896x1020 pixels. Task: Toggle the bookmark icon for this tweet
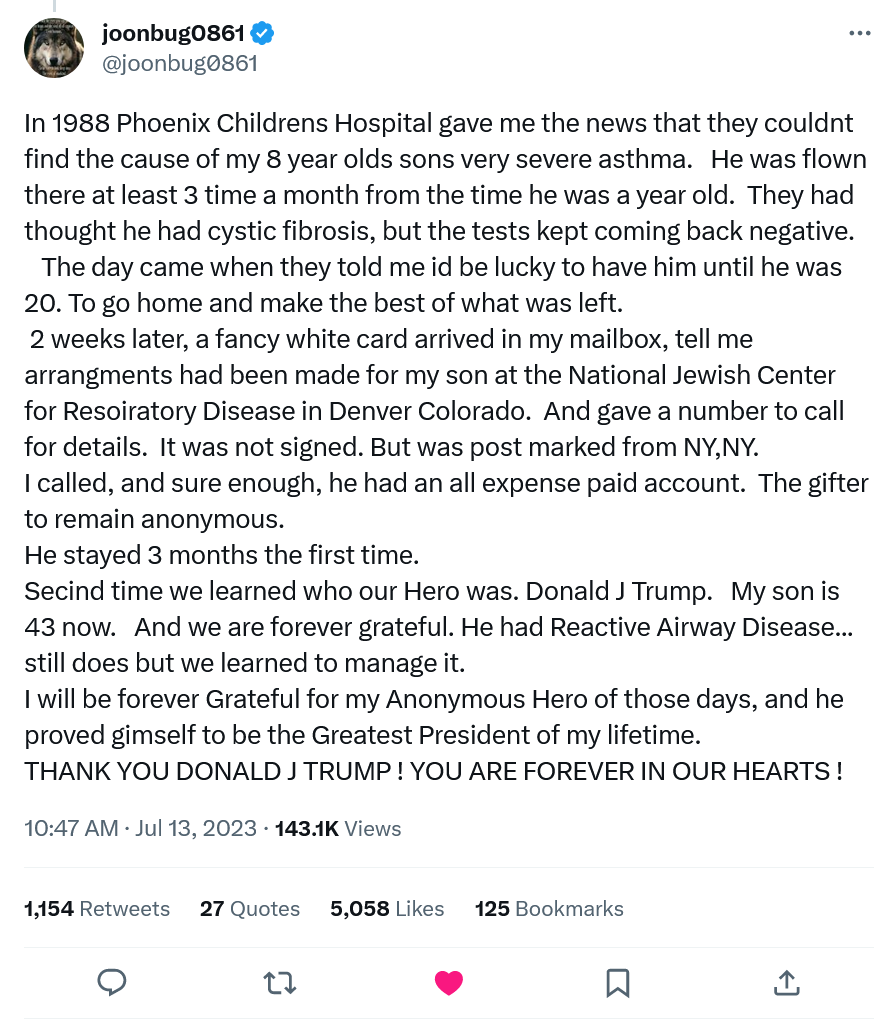point(618,982)
